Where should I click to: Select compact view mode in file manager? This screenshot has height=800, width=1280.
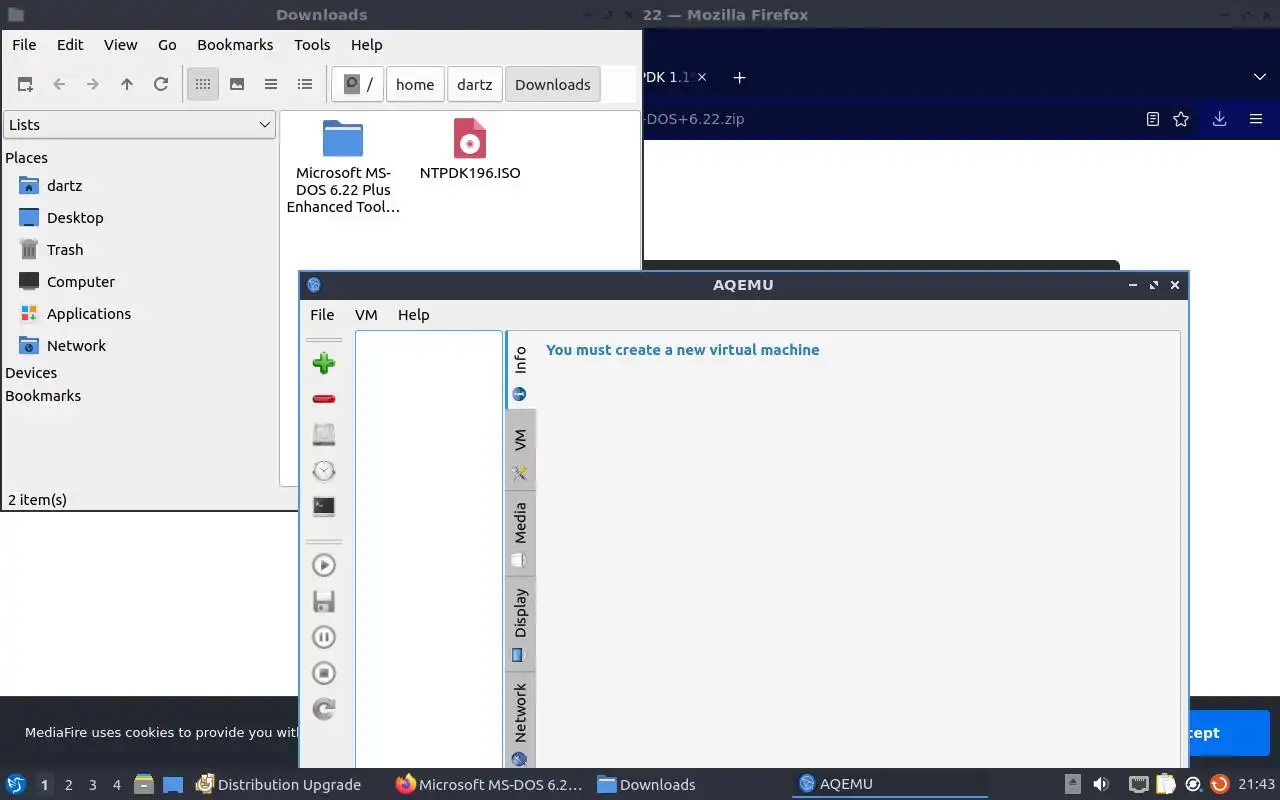pyautogui.click(x=271, y=84)
